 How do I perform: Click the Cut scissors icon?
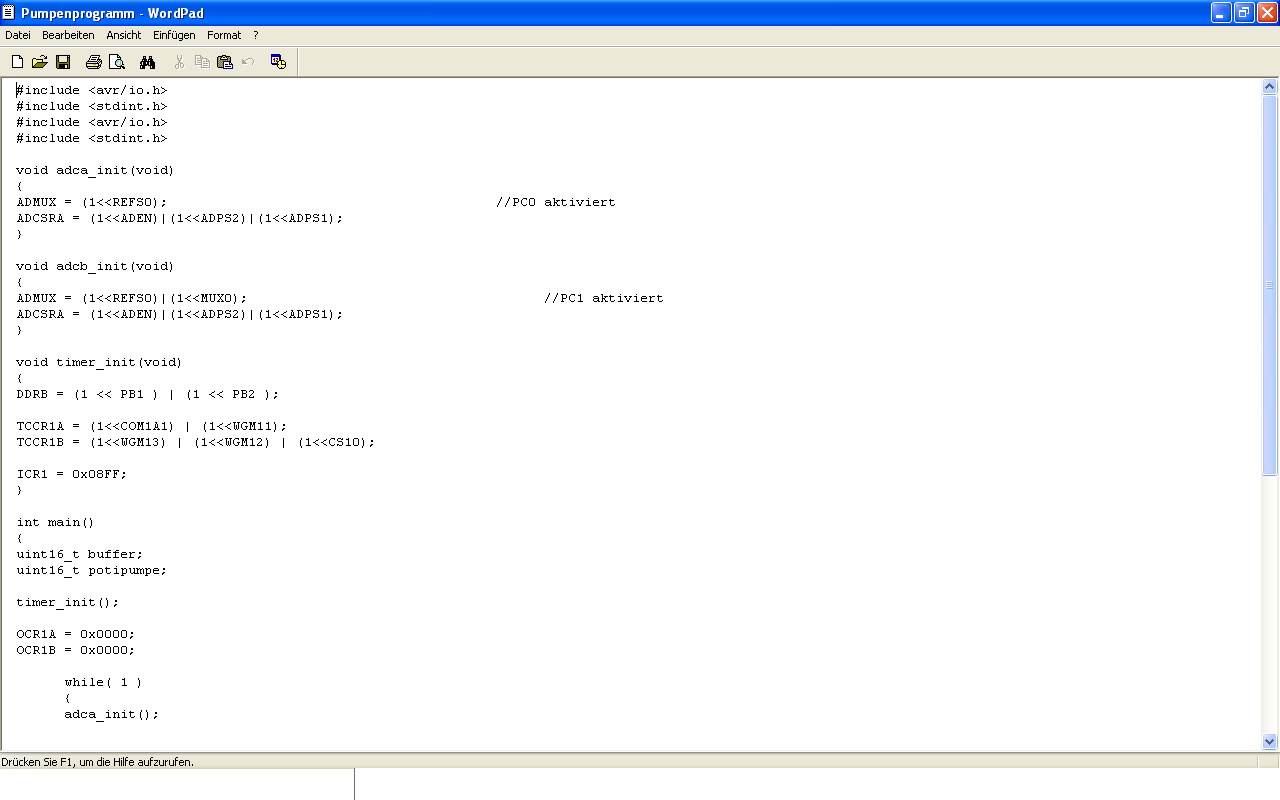click(x=179, y=62)
